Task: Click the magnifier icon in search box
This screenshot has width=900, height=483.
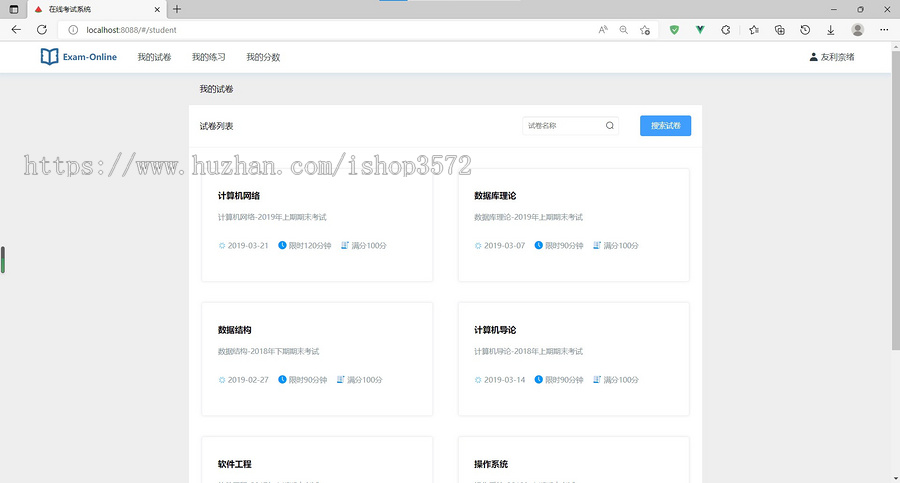Action: point(610,126)
